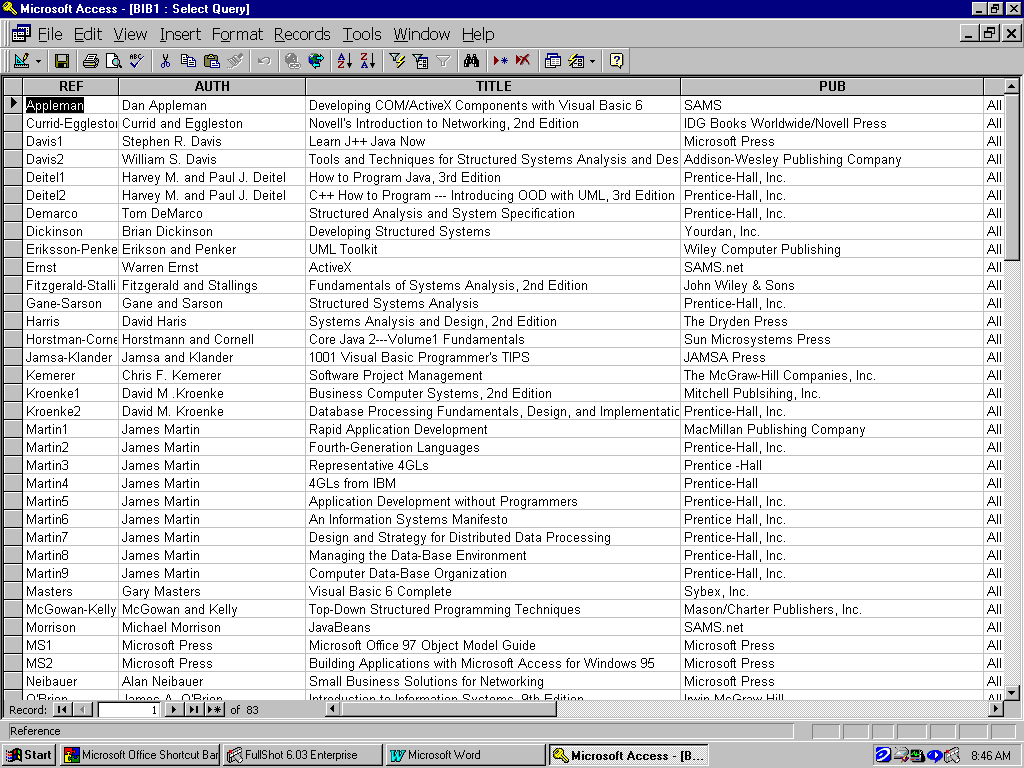Open the Tools menu
This screenshot has width=1024, height=768.
point(362,34)
